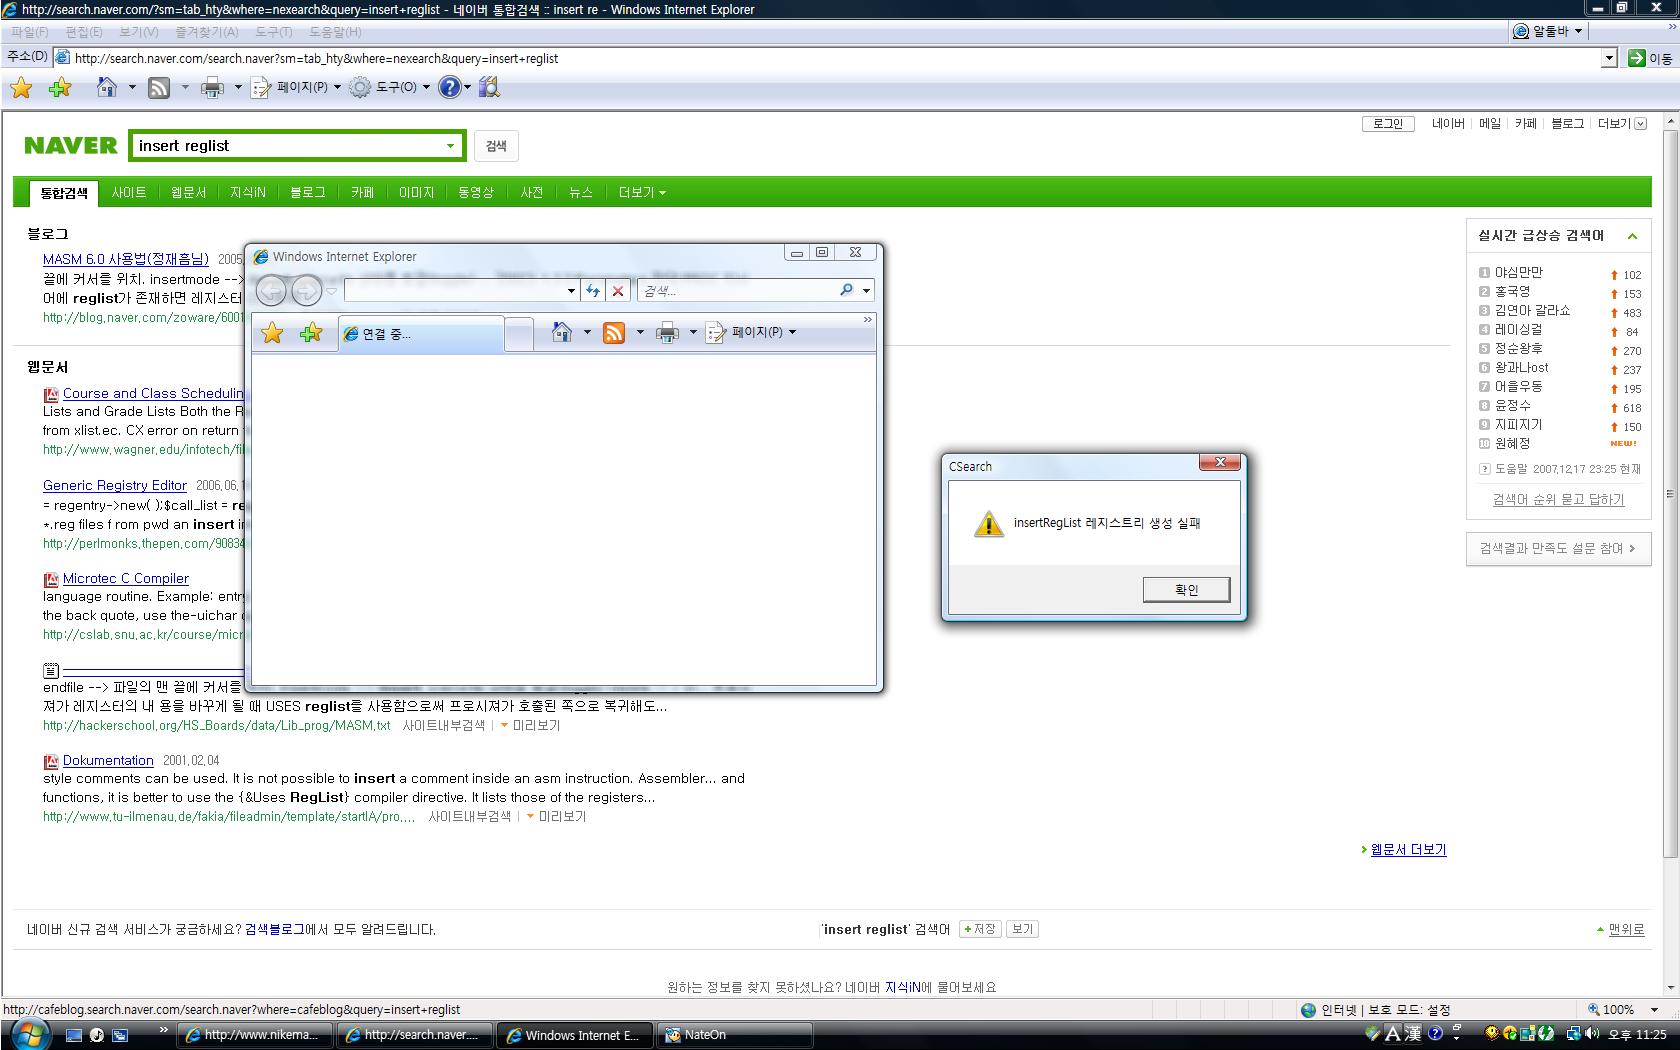The height and width of the screenshot is (1050, 1680).
Task: Click the 로그인 button
Action: (1388, 124)
